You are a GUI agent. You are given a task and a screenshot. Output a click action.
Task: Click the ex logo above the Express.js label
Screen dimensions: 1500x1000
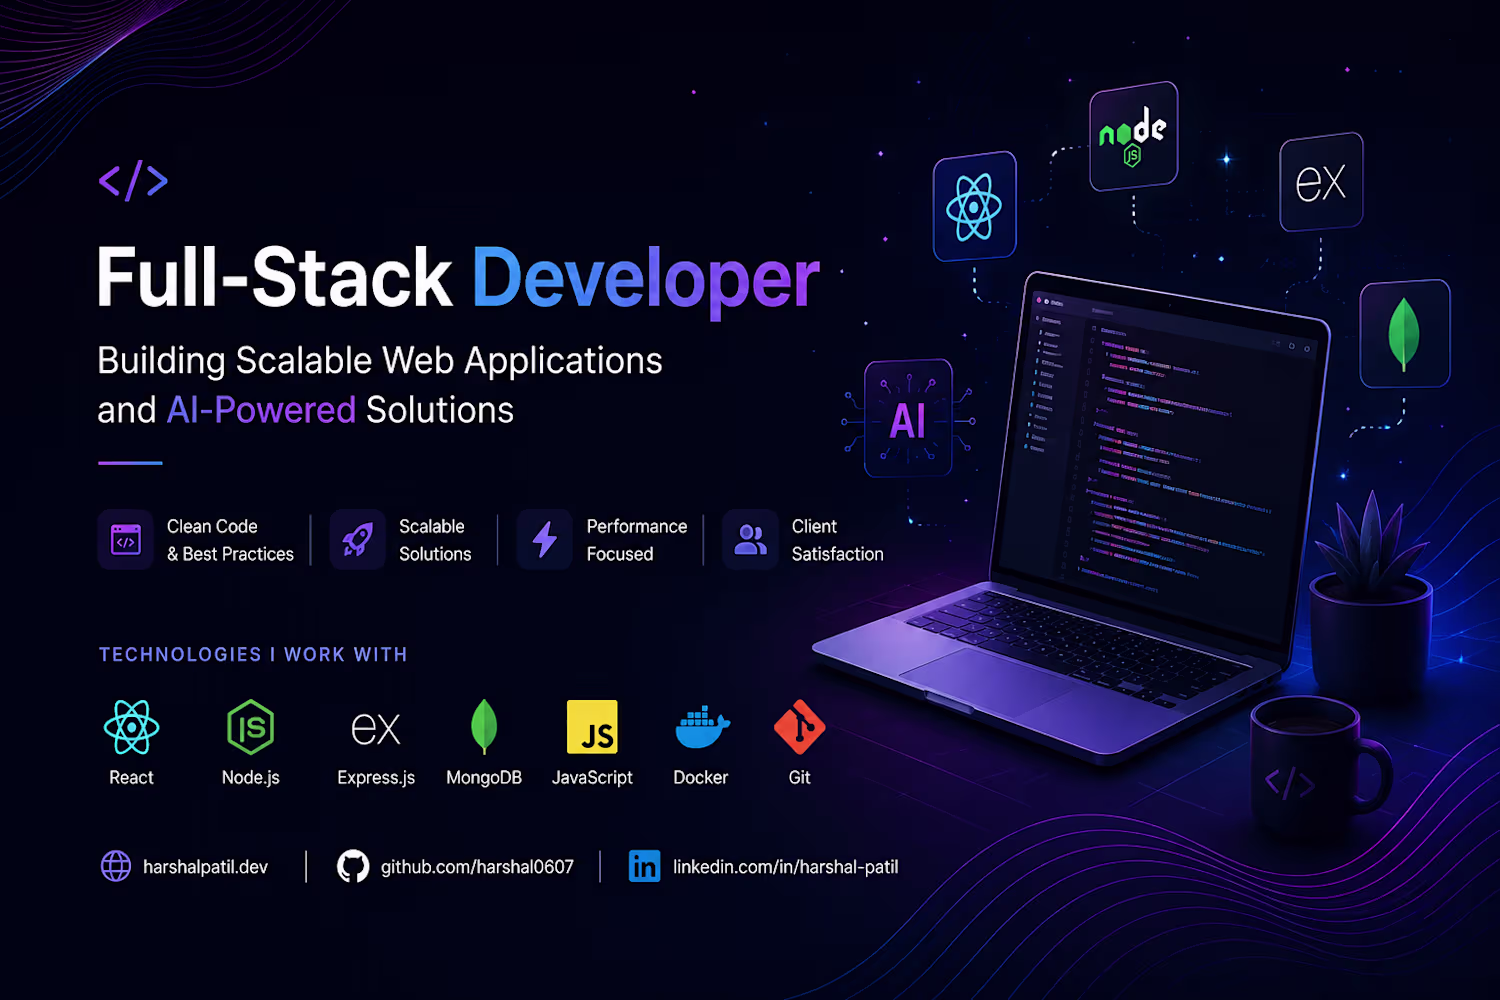pyautogui.click(x=376, y=729)
